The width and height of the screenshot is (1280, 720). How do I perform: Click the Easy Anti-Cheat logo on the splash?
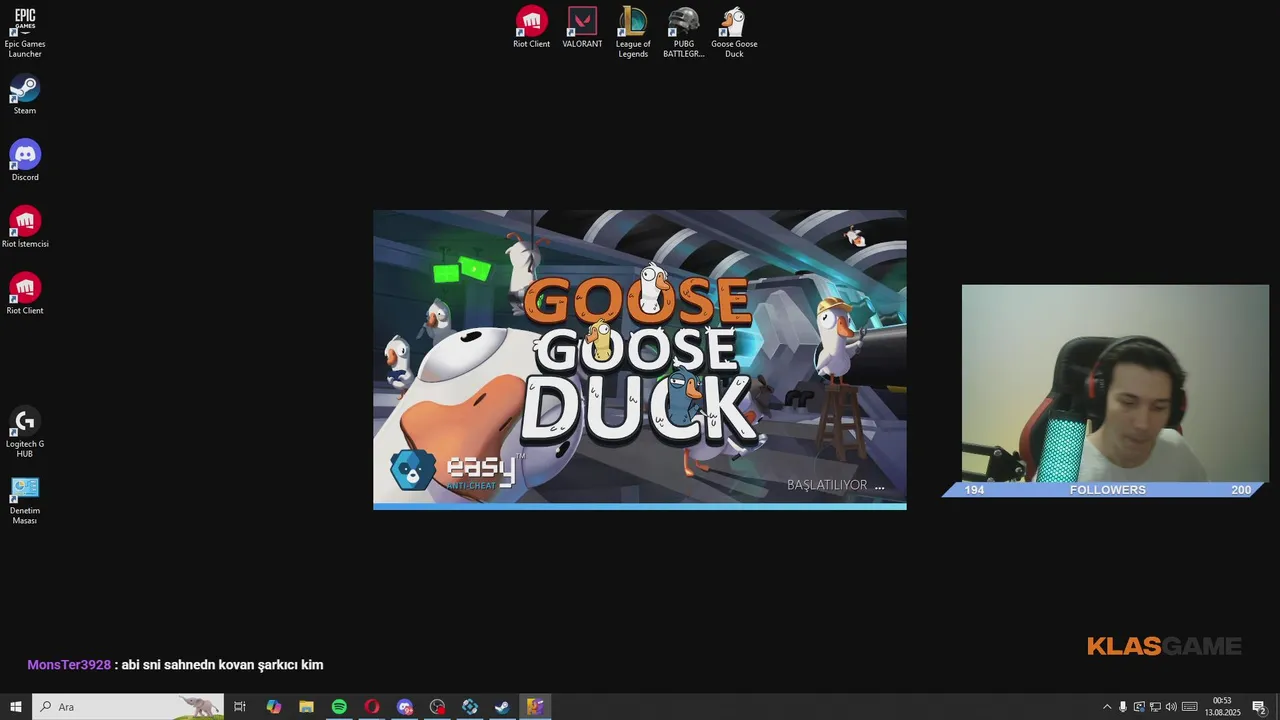[x=456, y=470]
